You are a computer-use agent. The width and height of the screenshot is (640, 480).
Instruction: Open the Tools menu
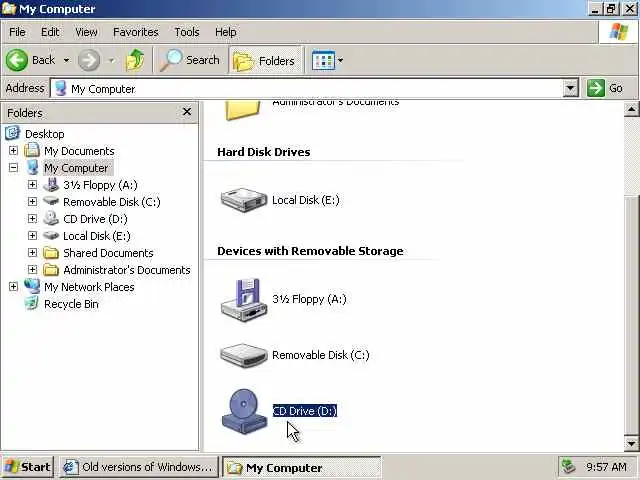pyautogui.click(x=187, y=32)
